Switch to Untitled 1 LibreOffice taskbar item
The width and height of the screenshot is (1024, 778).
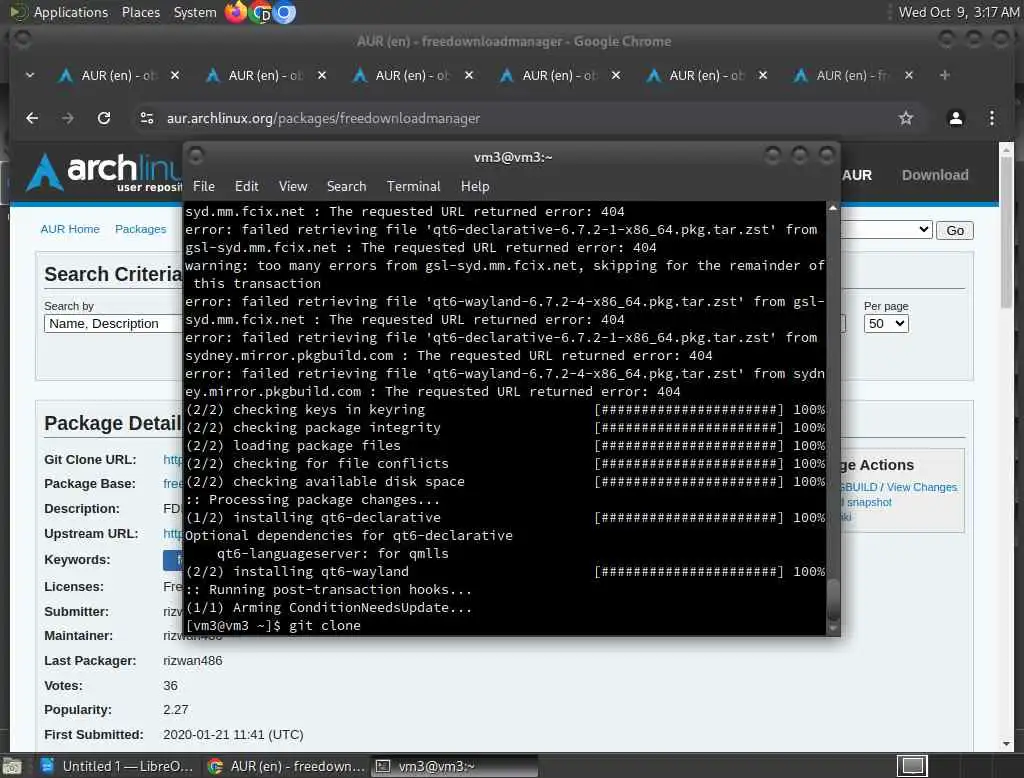(118, 766)
